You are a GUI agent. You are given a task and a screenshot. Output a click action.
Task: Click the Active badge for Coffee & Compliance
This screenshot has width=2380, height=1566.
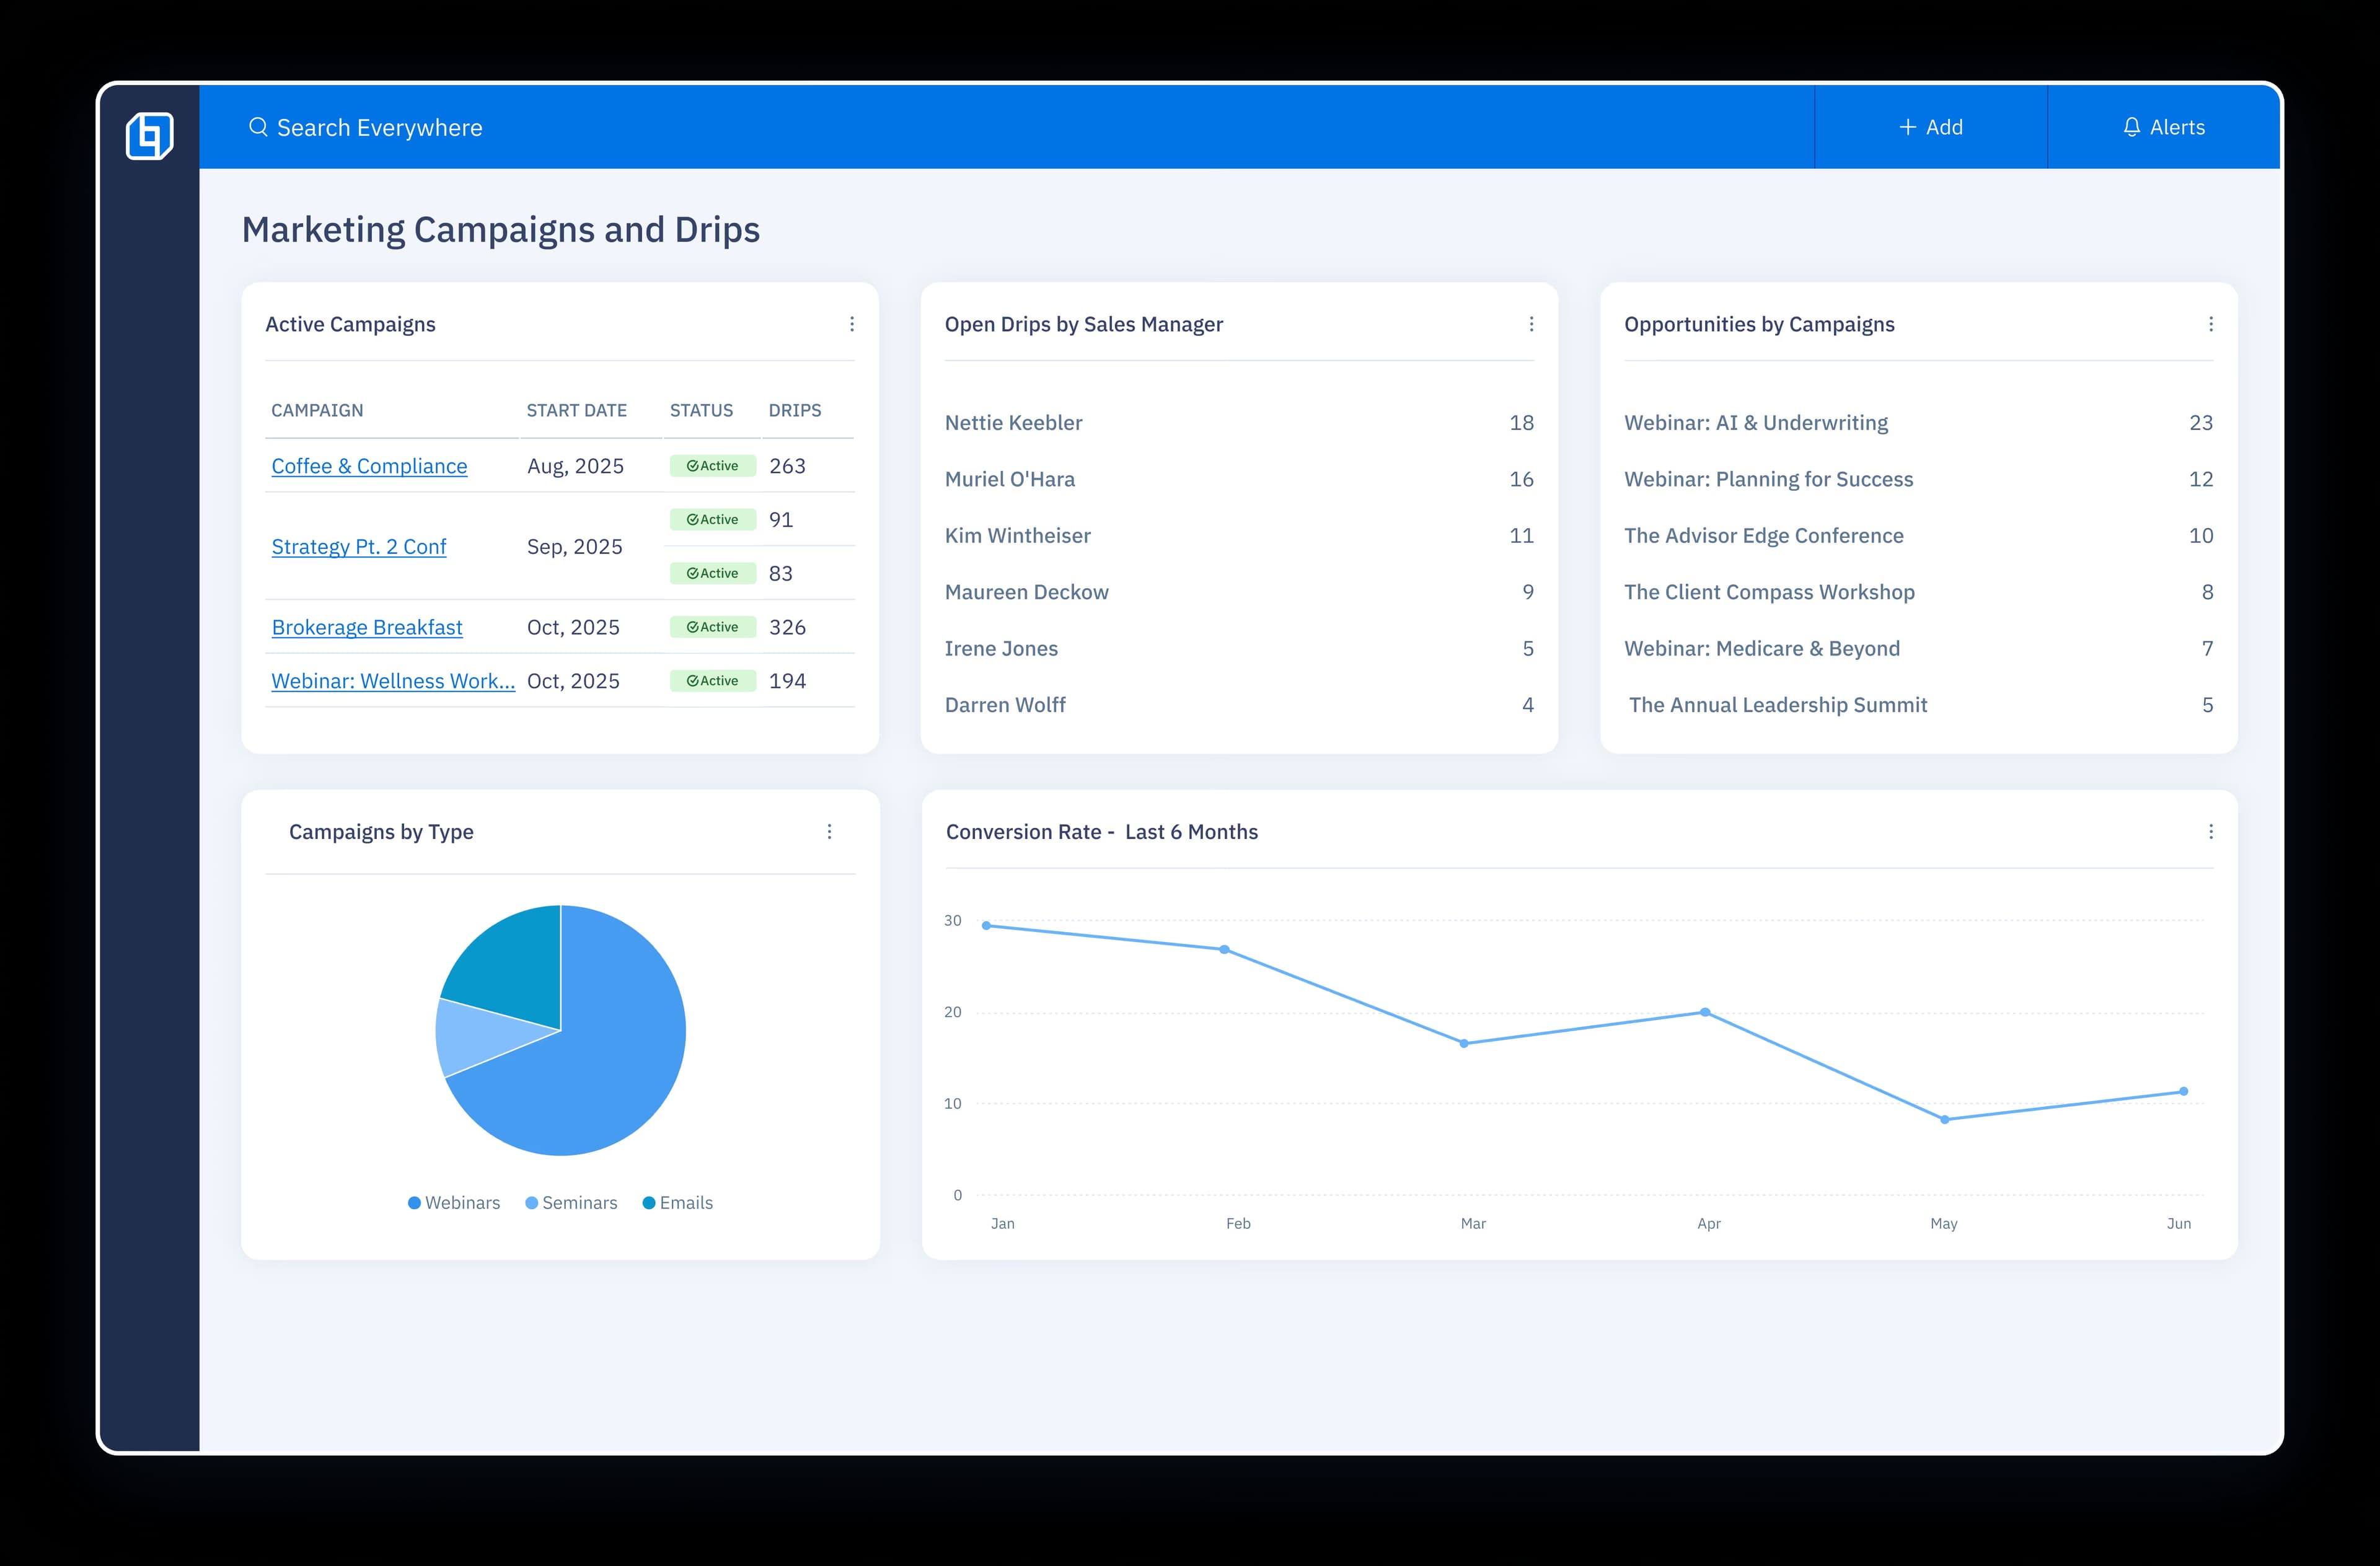pos(712,465)
